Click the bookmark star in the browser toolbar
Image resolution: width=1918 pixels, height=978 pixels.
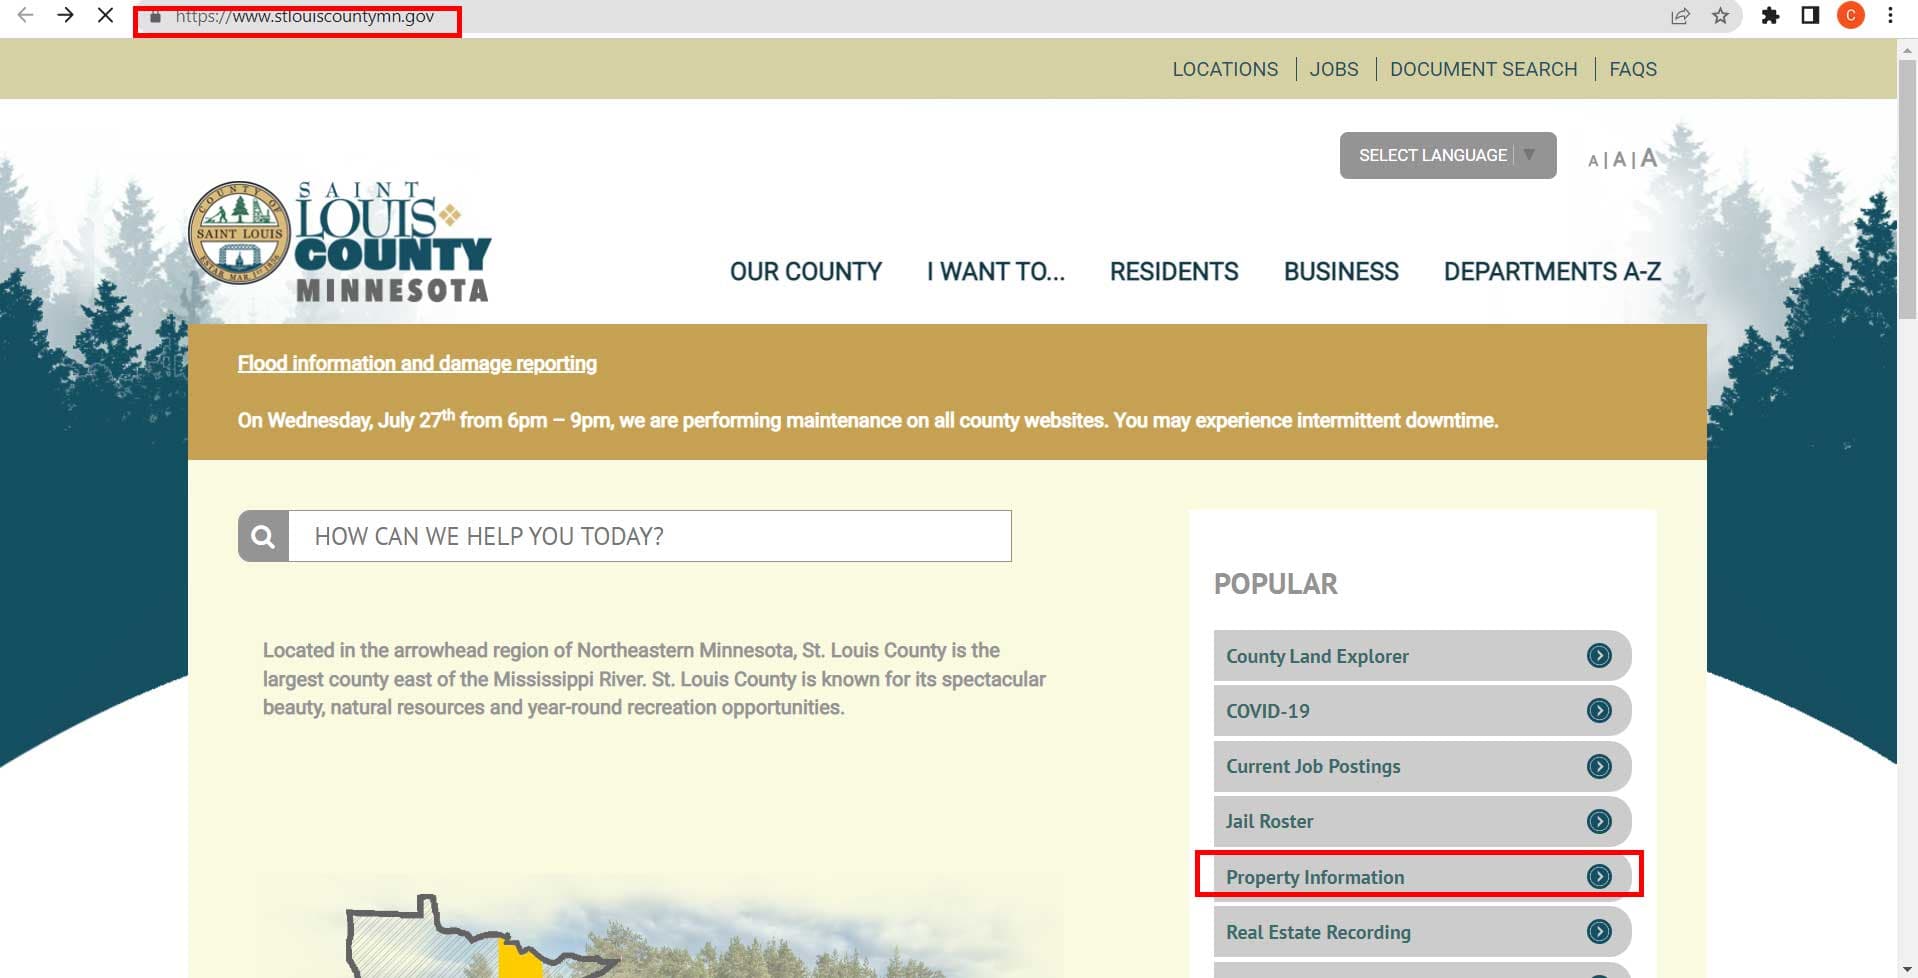(1720, 16)
